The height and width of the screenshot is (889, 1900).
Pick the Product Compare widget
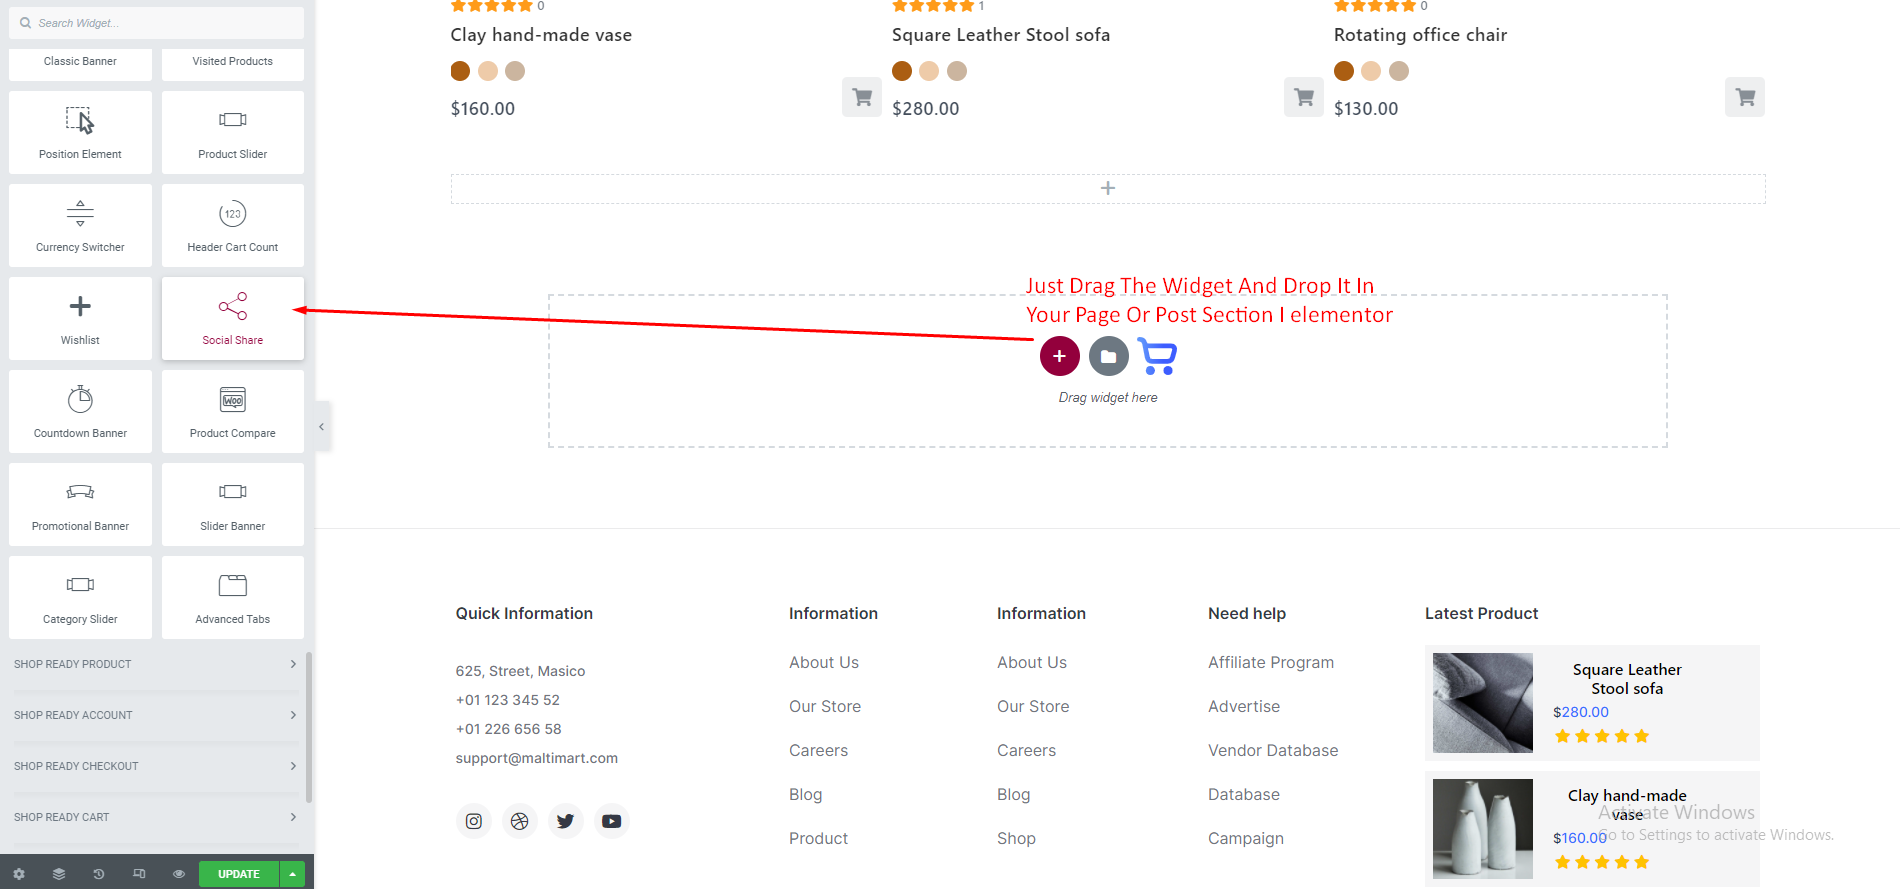(x=232, y=411)
